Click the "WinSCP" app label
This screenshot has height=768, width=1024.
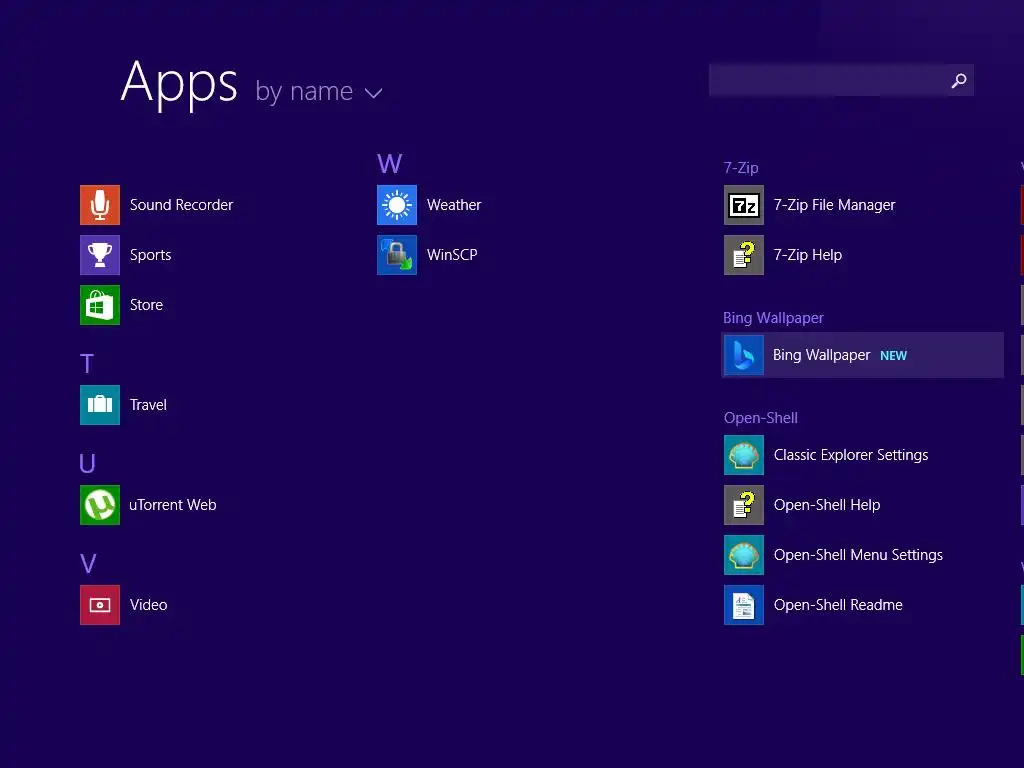point(453,255)
